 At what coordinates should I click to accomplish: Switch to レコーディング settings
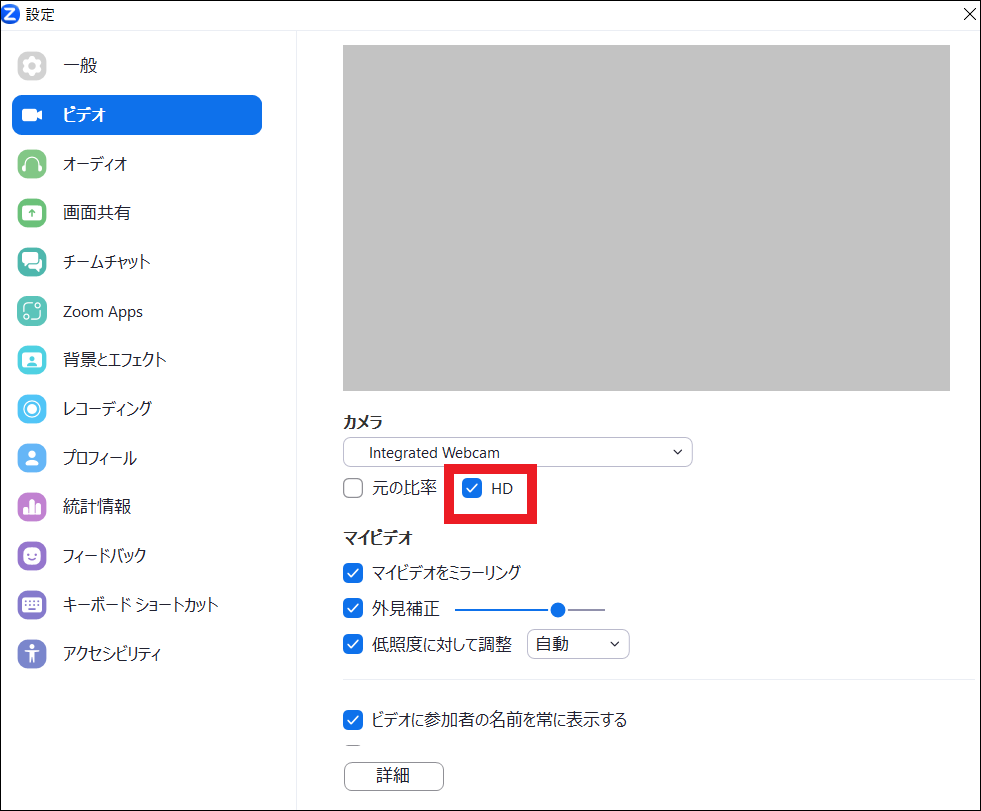(x=137, y=409)
